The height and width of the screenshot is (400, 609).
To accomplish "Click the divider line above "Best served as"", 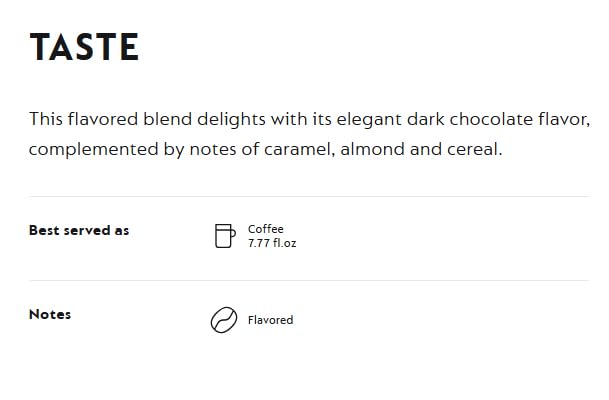I will 309,197.
